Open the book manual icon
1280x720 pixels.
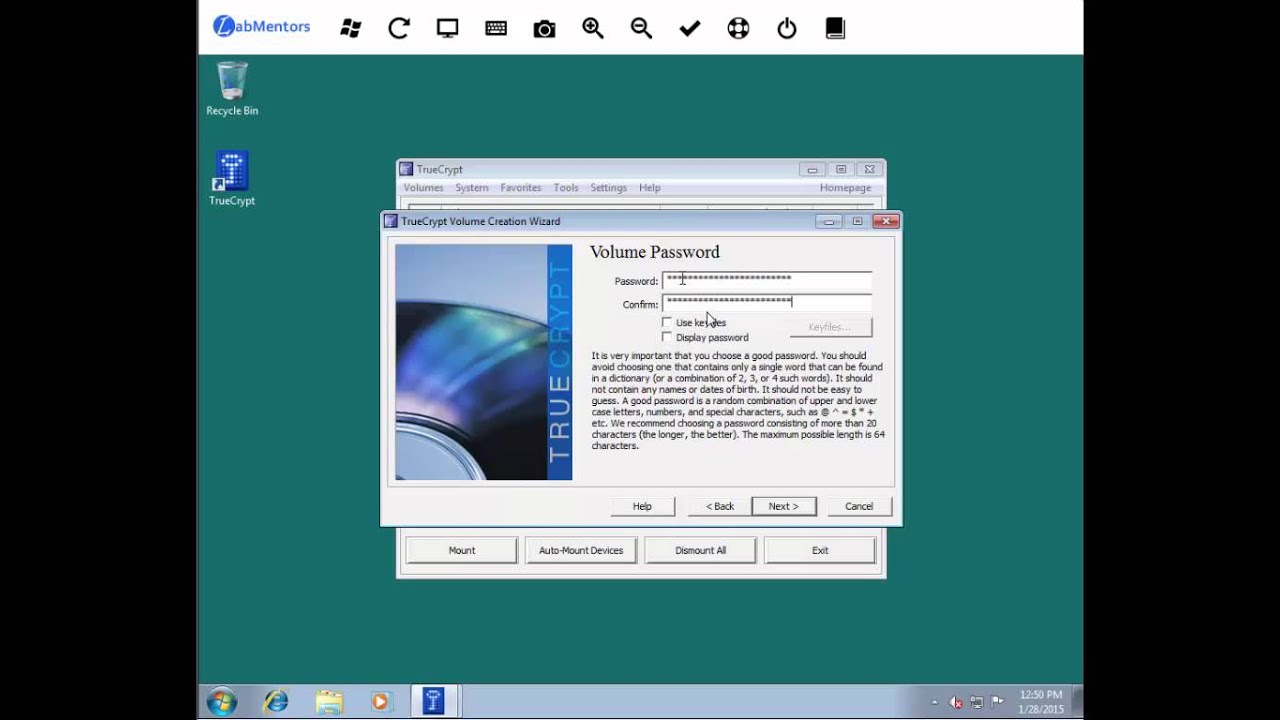(x=835, y=28)
